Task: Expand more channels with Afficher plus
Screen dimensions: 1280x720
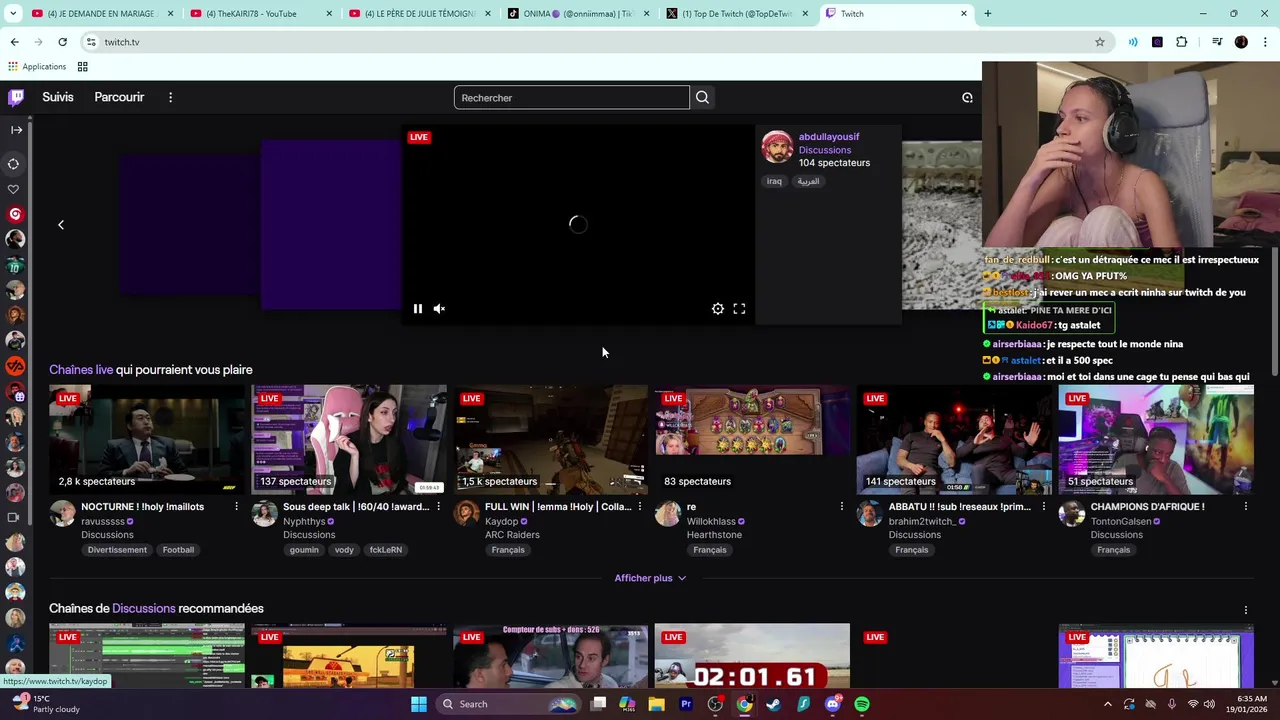Action: click(x=650, y=578)
